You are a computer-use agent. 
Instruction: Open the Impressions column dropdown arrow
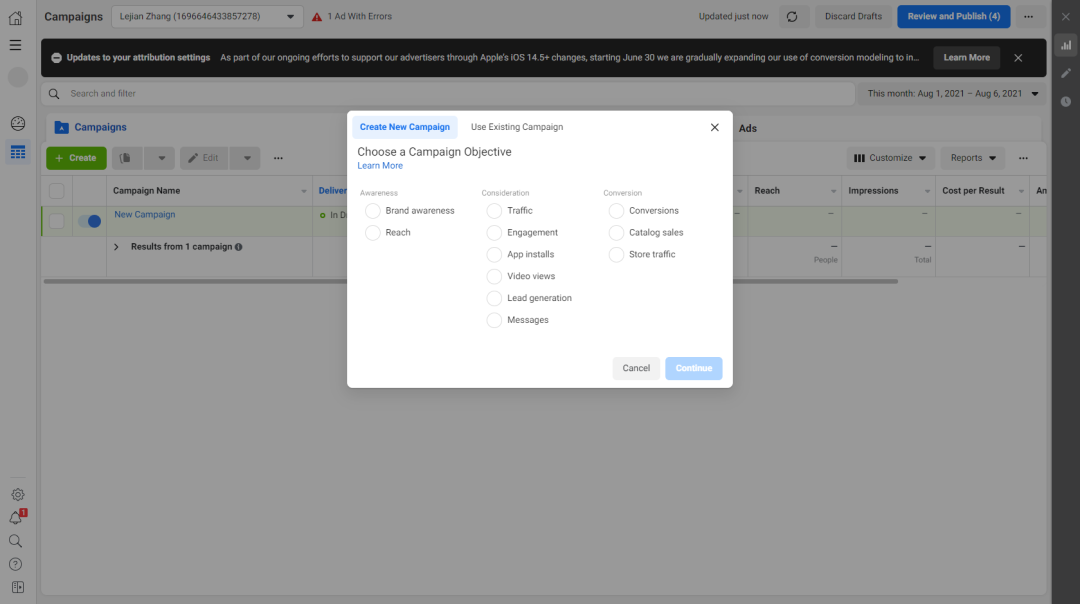click(x=927, y=191)
